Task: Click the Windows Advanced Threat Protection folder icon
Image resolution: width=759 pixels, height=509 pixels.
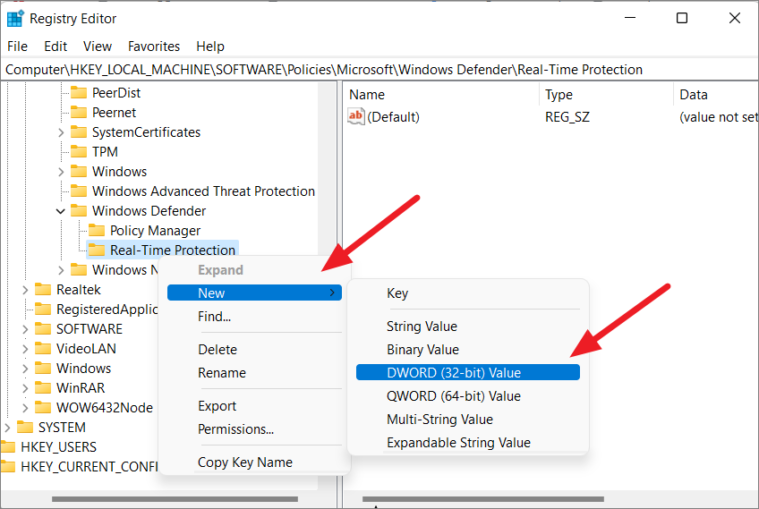Action: 78,191
